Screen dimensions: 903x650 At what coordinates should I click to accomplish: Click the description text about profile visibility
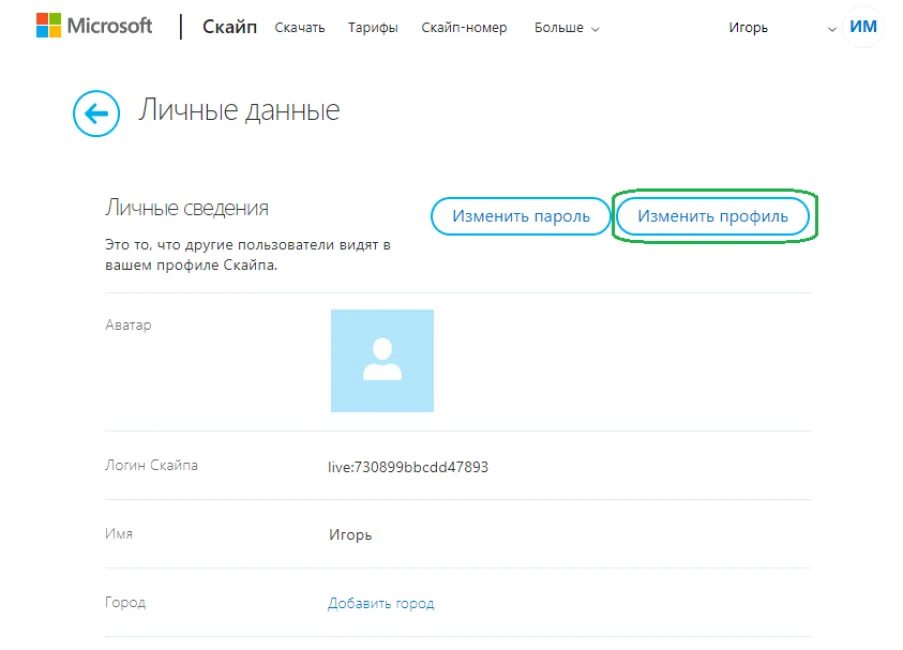[248, 255]
